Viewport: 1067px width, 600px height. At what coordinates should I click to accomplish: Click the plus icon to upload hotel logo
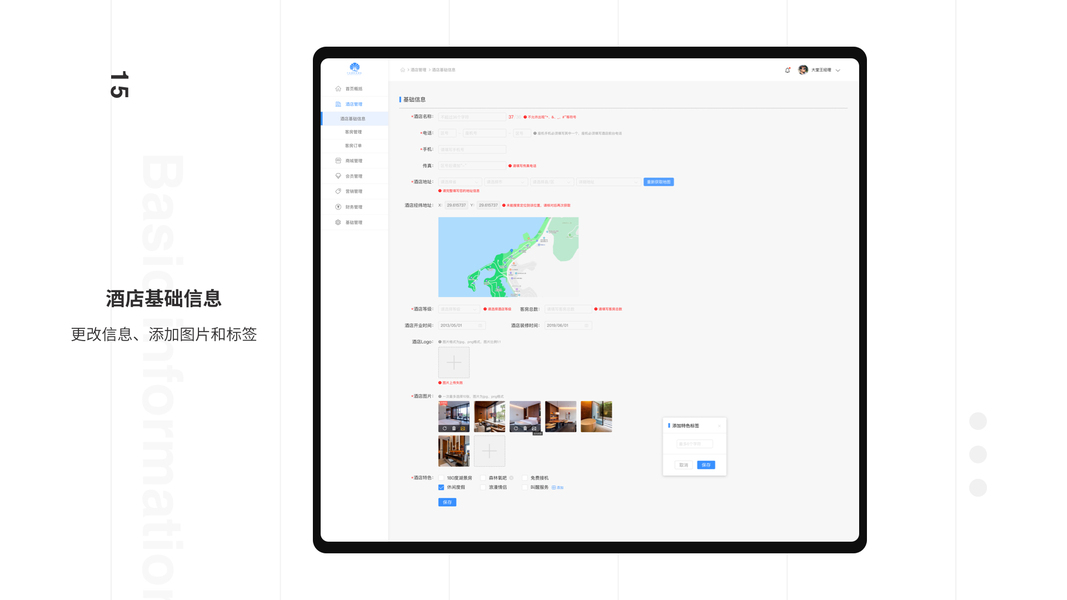point(454,363)
